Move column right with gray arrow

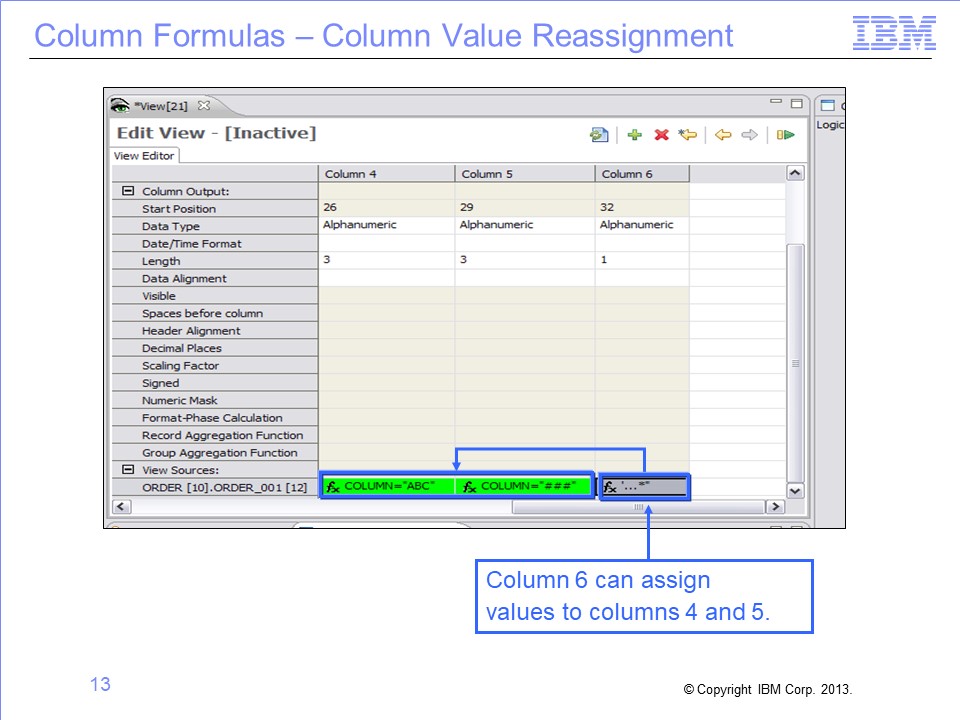(749, 135)
